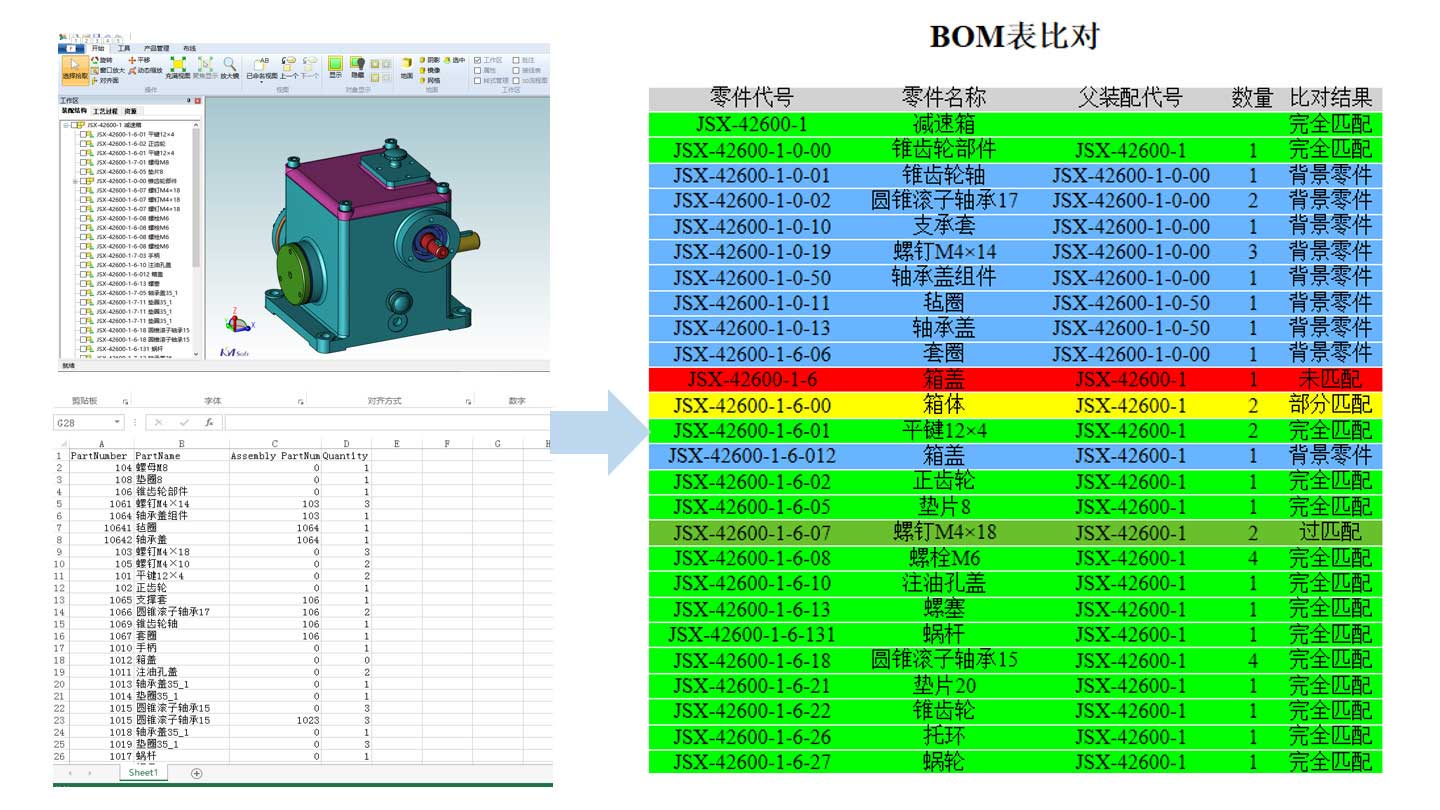
Task: Click the 充满视图 fit-view icon
Action: (180, 66)
